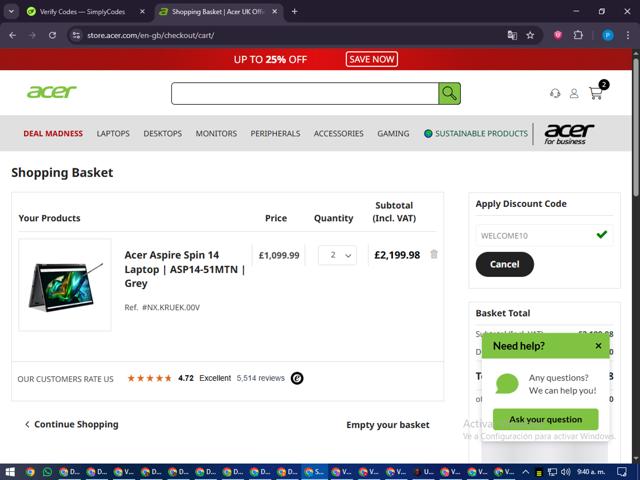Open the shopping cart icon

tap(596, 93)
